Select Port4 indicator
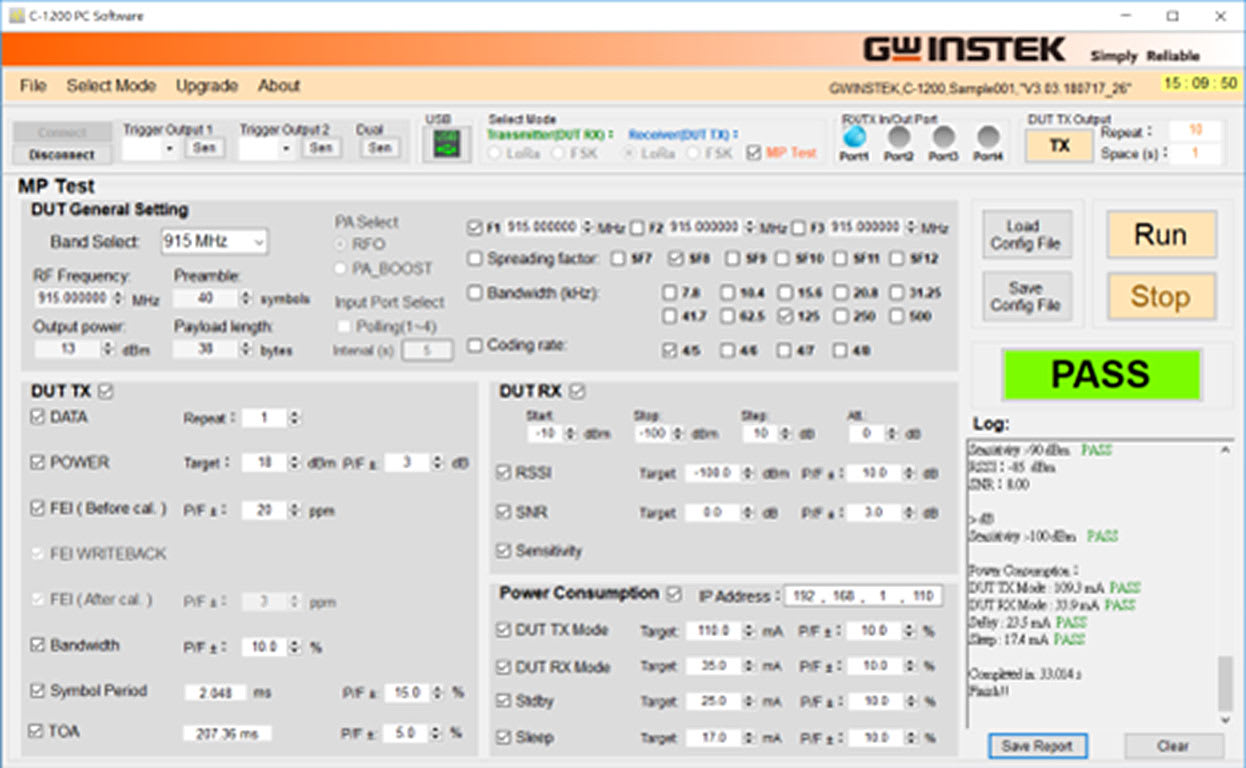Screen dimensions: 1246x768 [988, 136]
